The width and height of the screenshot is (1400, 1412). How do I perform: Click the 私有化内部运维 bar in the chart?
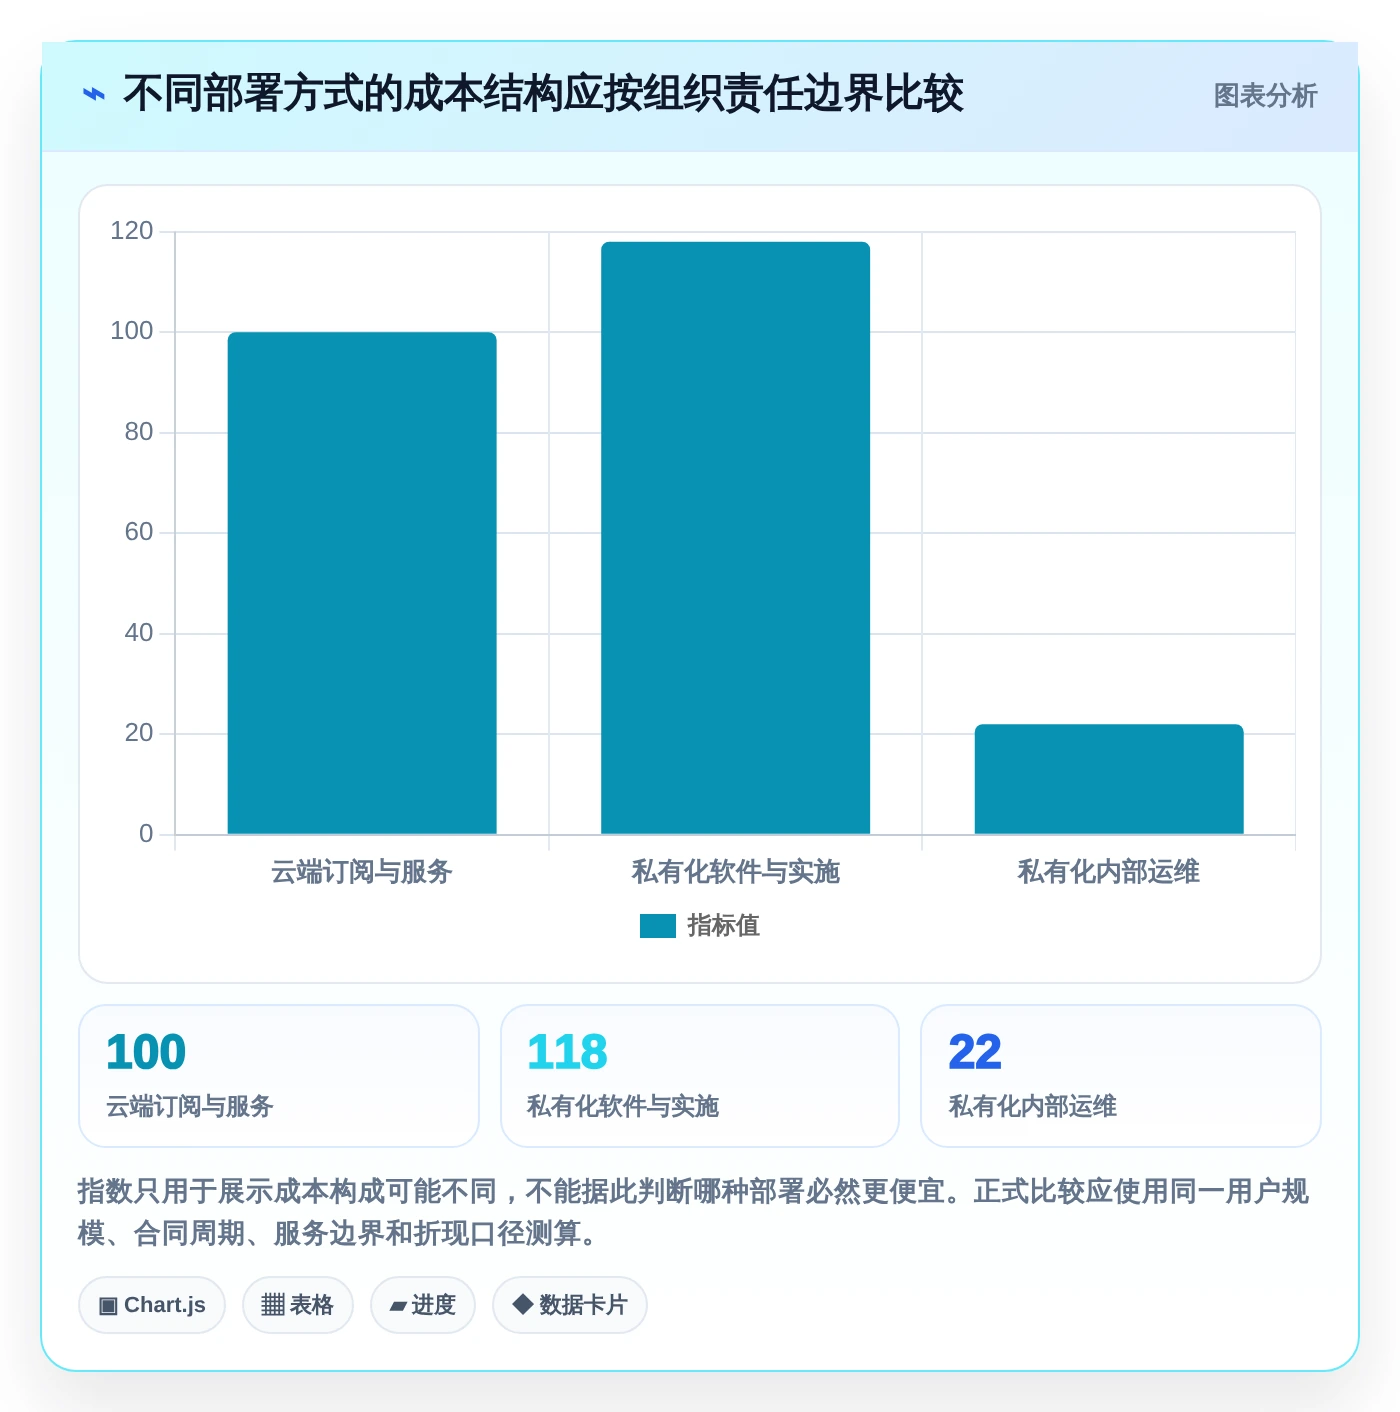click(x=1109, y=779)
